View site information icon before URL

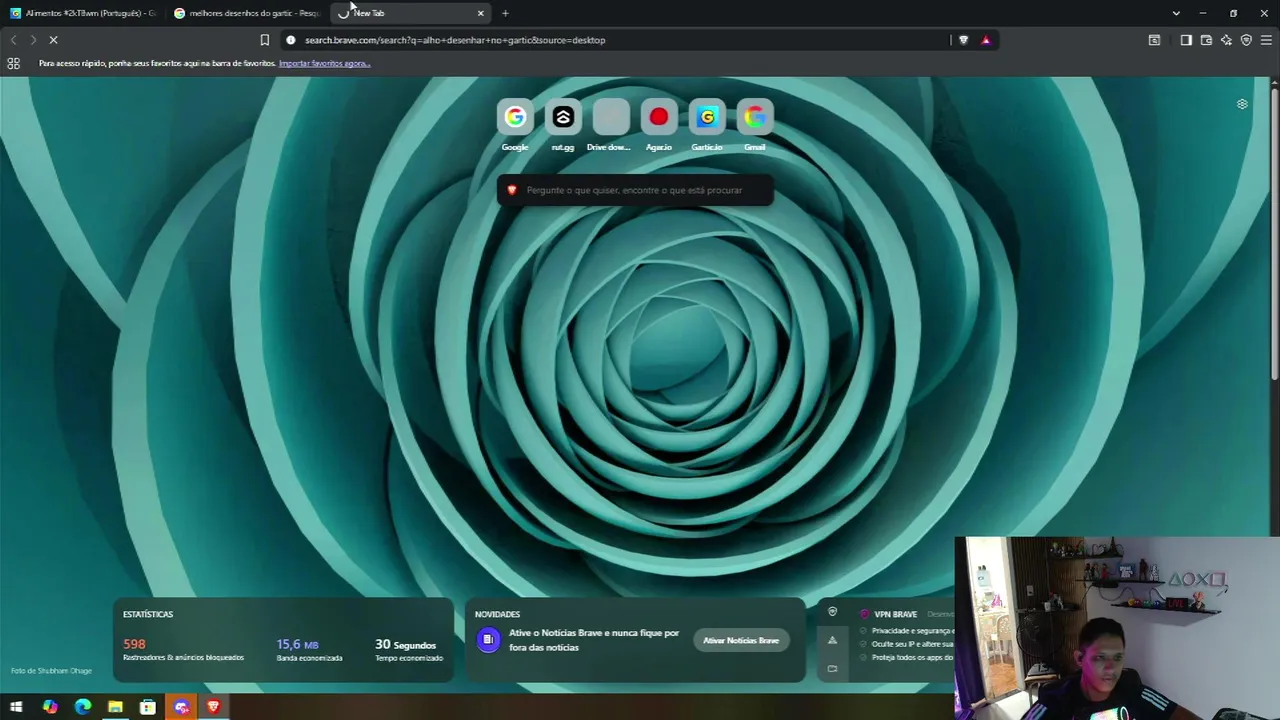coord(291,40)
